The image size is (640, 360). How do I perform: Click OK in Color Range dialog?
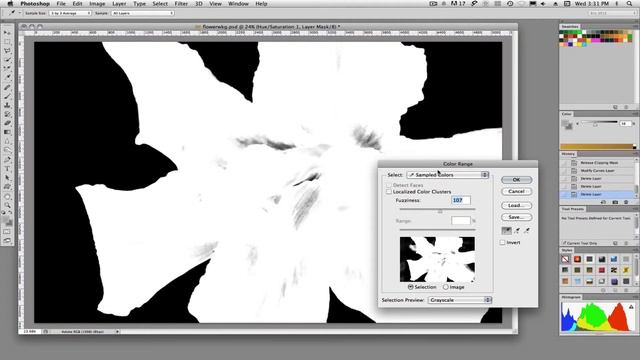click(x=516, y=180)
